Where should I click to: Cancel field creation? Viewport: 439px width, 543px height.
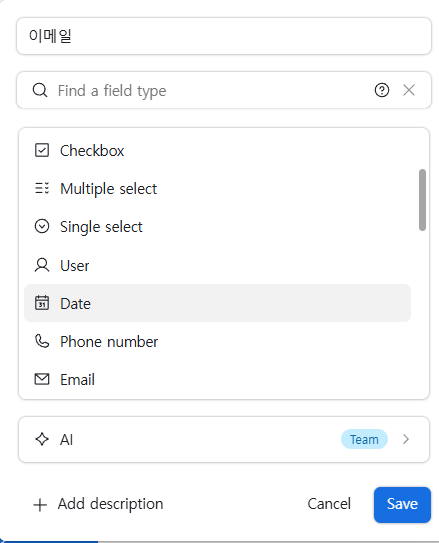click(329, 504)
